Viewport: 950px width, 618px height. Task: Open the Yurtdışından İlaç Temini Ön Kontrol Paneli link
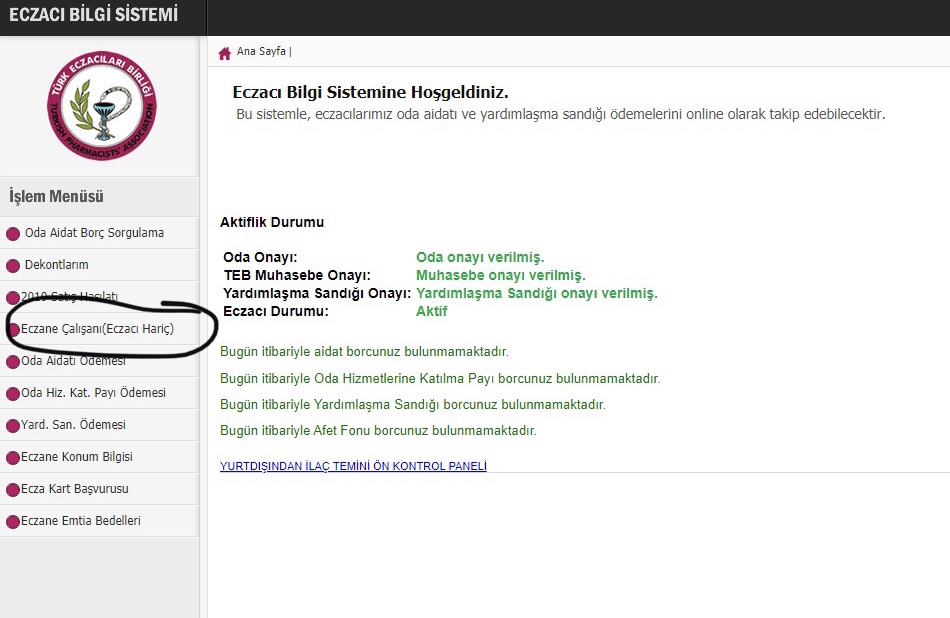(x=353, y=466)
